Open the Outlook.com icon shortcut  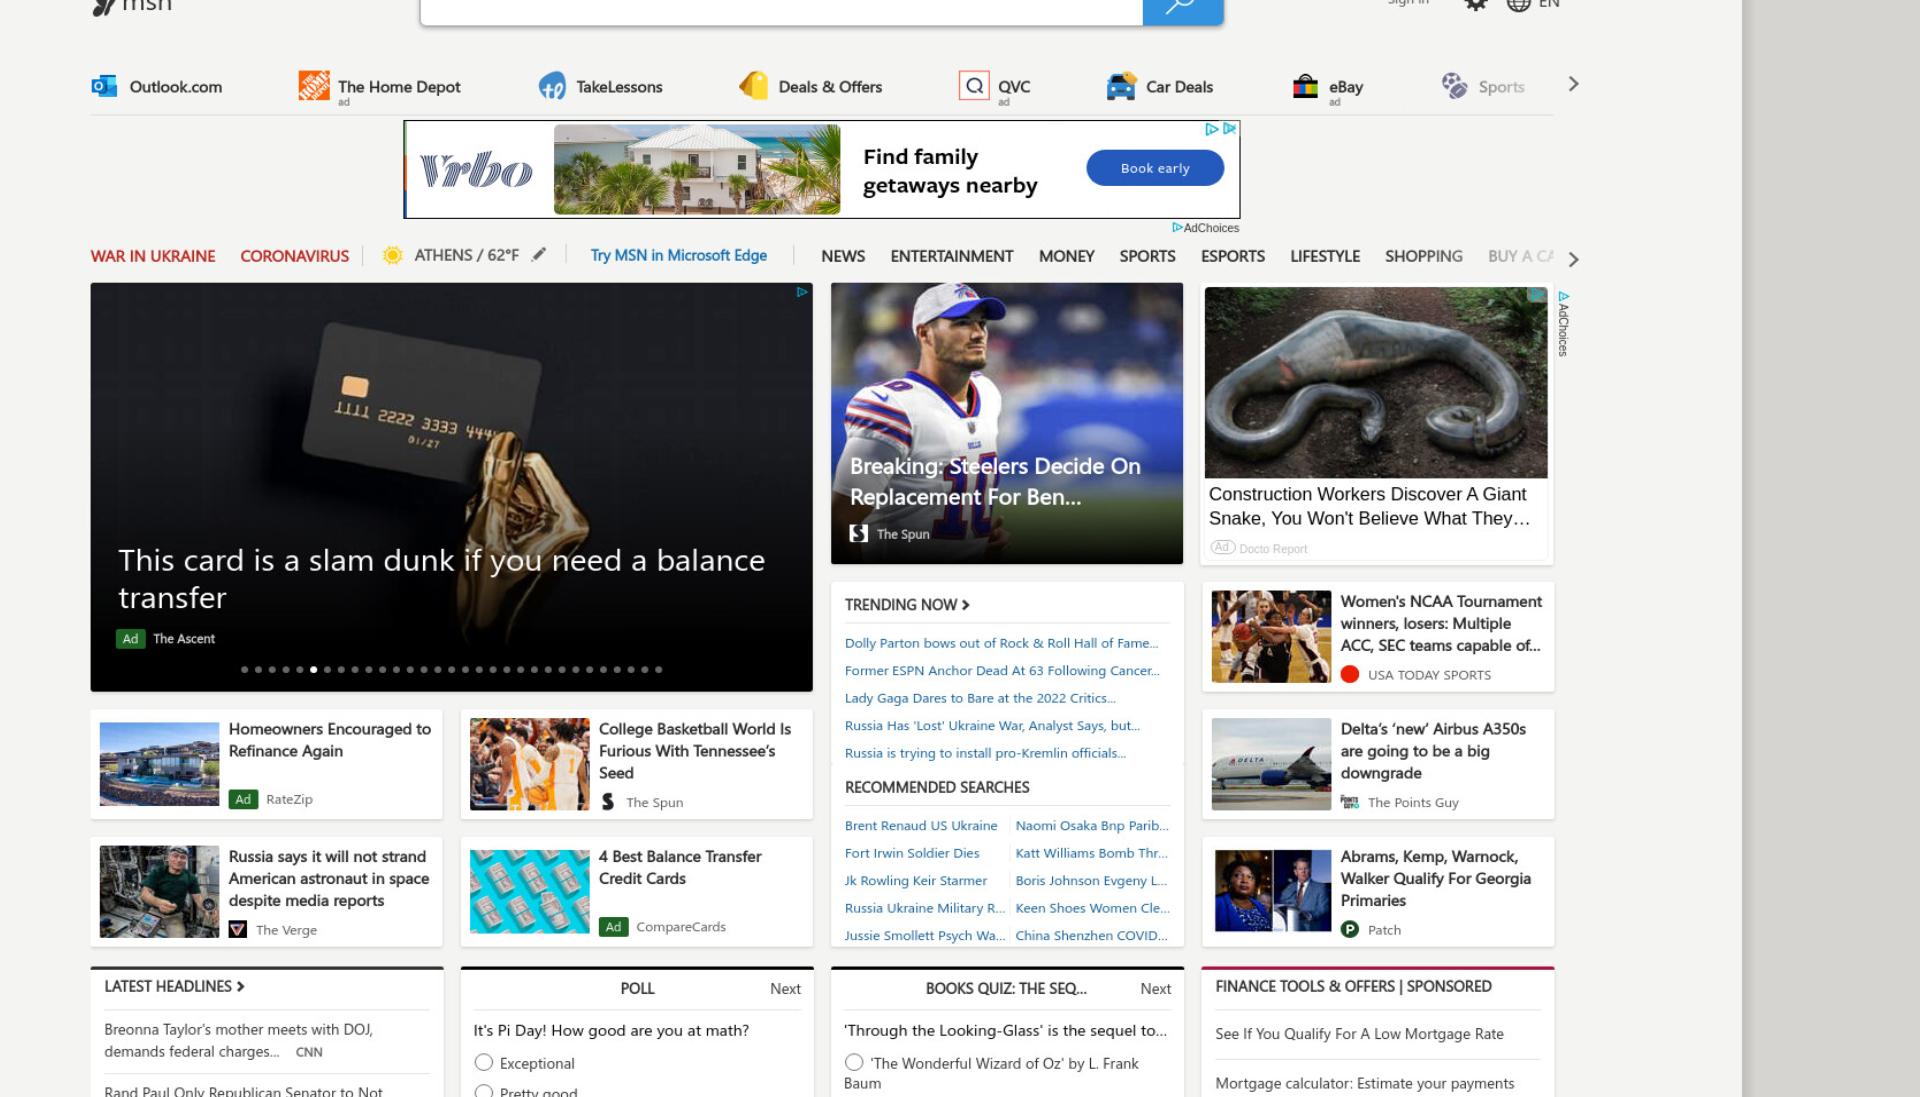[104, 86]
